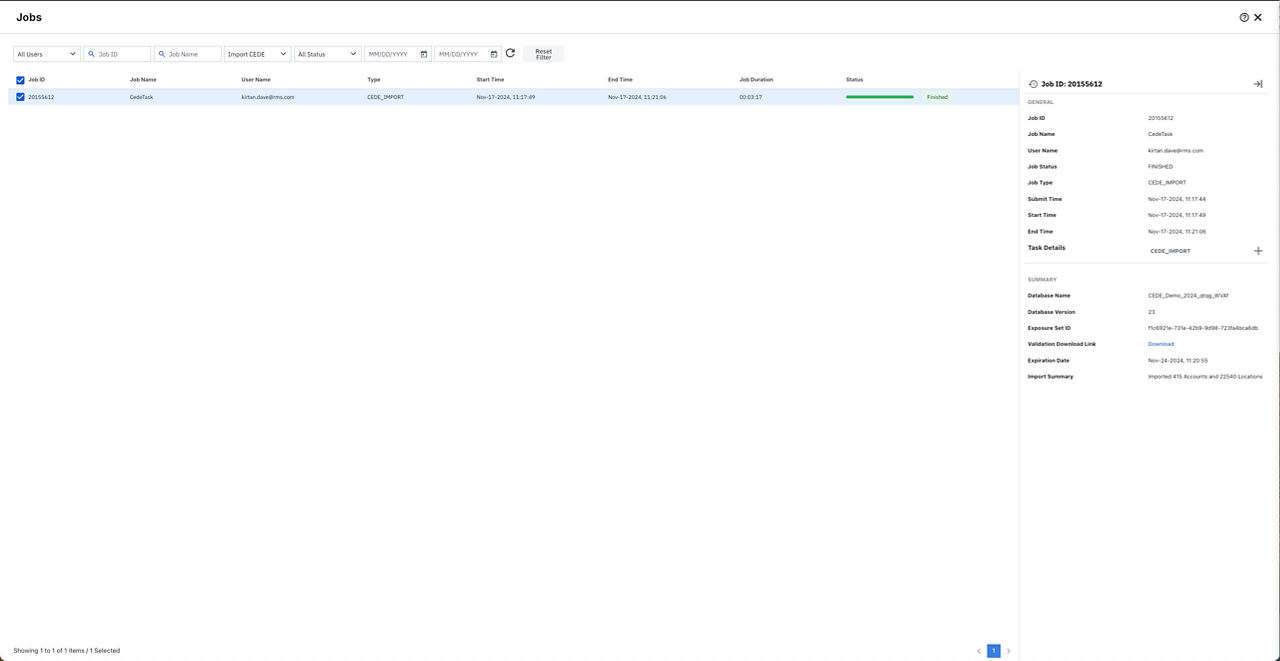This screenshot has width=1280, height=661.
Task: Collapse the job details panel arrow
Action: [x=1258, y=84]
